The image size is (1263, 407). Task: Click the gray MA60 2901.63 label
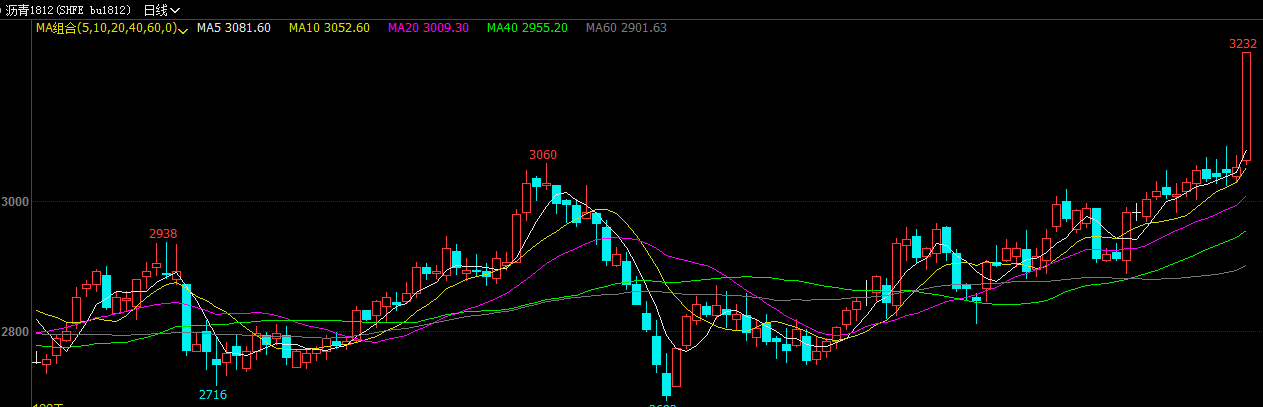(x=626, y=28)
